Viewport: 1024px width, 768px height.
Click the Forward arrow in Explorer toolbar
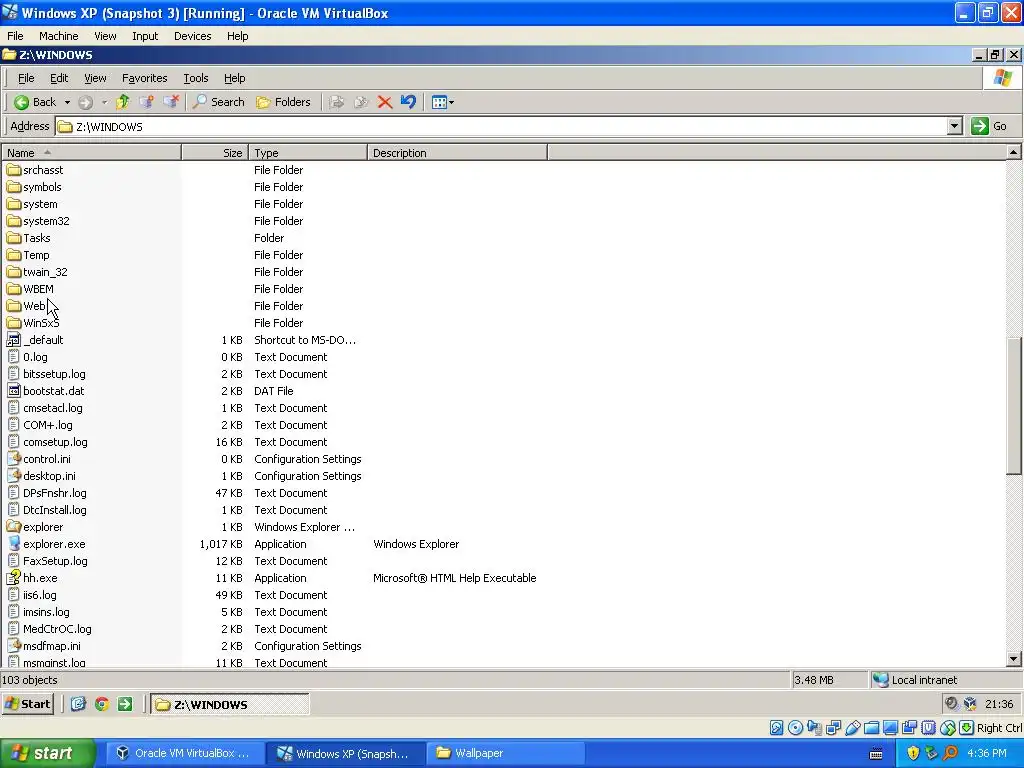pos(85,103)
